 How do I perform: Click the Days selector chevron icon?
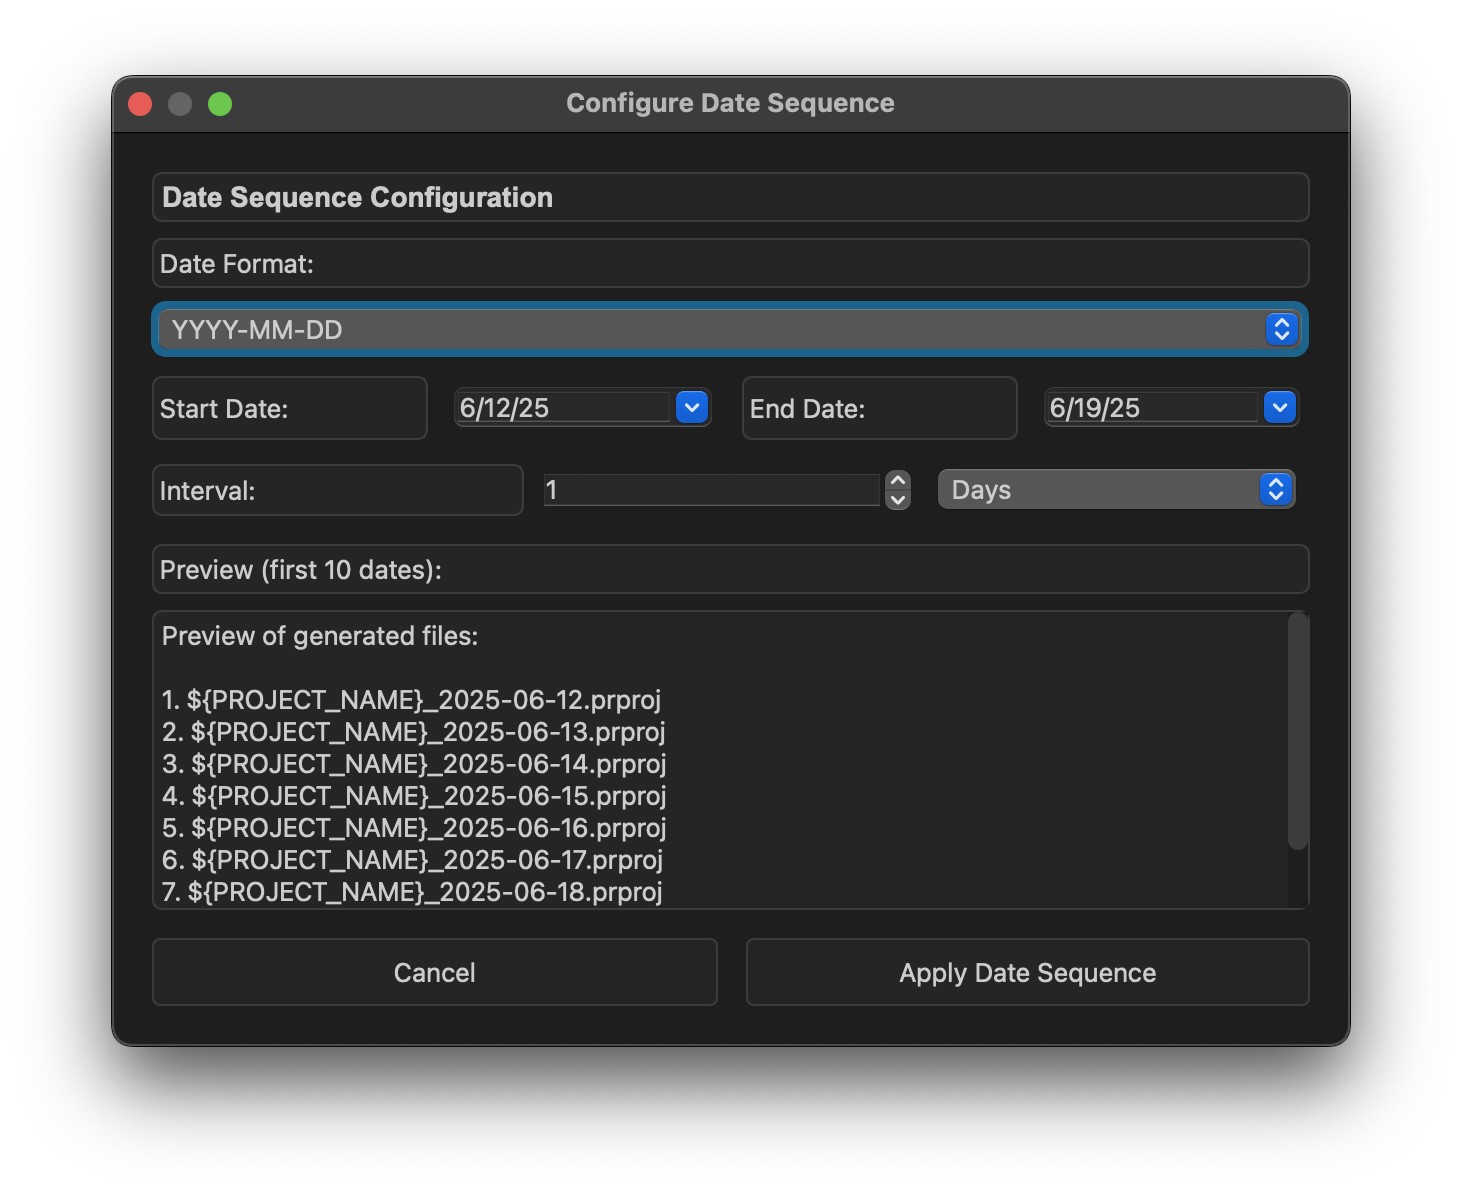coord(1274,489)
